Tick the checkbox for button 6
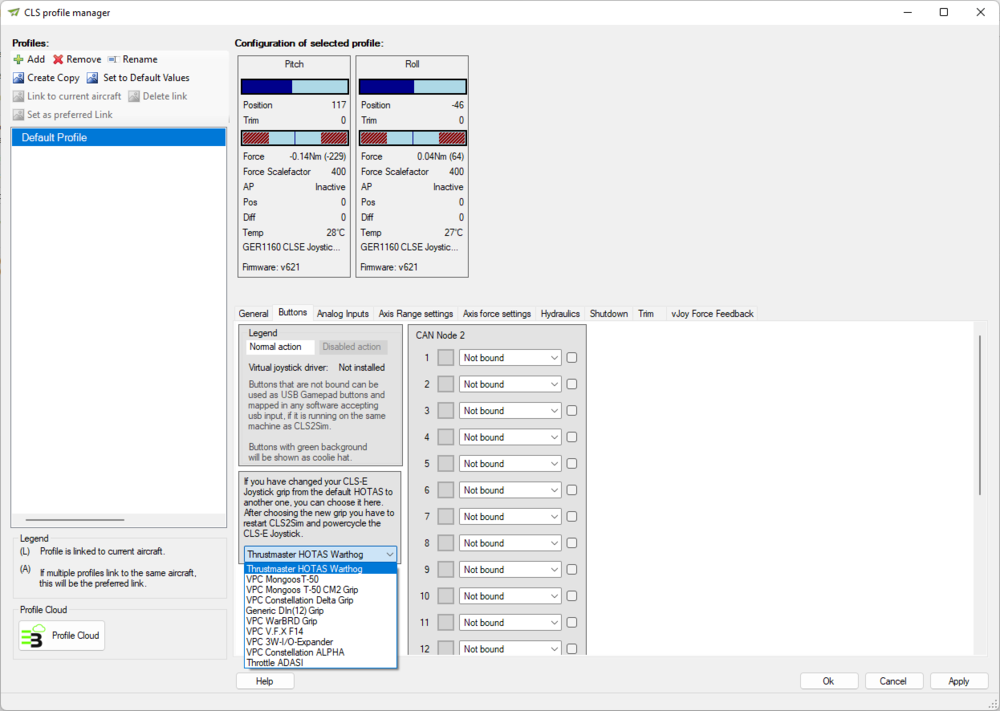 (572, 490)
